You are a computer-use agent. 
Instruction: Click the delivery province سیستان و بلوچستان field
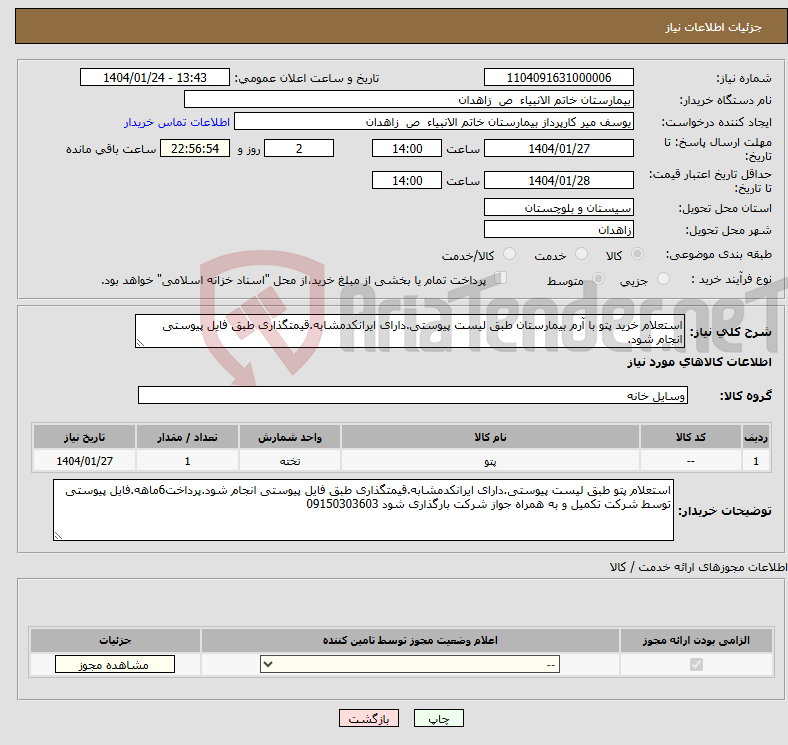[x=558, y=207]
